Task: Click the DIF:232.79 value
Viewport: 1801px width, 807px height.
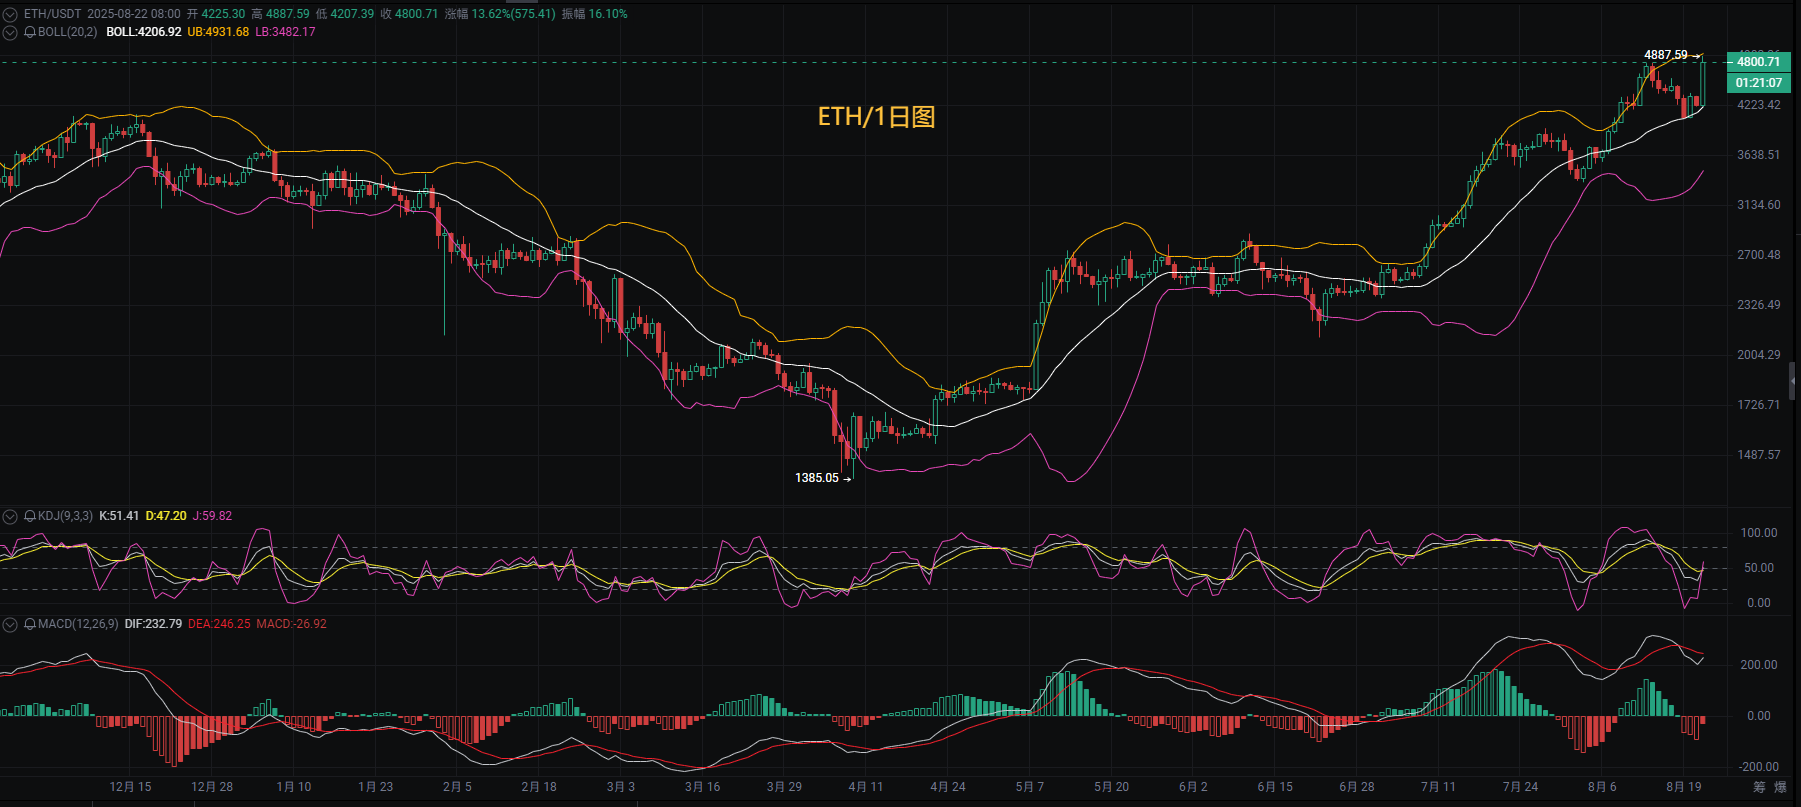Action: click(153, 624)
